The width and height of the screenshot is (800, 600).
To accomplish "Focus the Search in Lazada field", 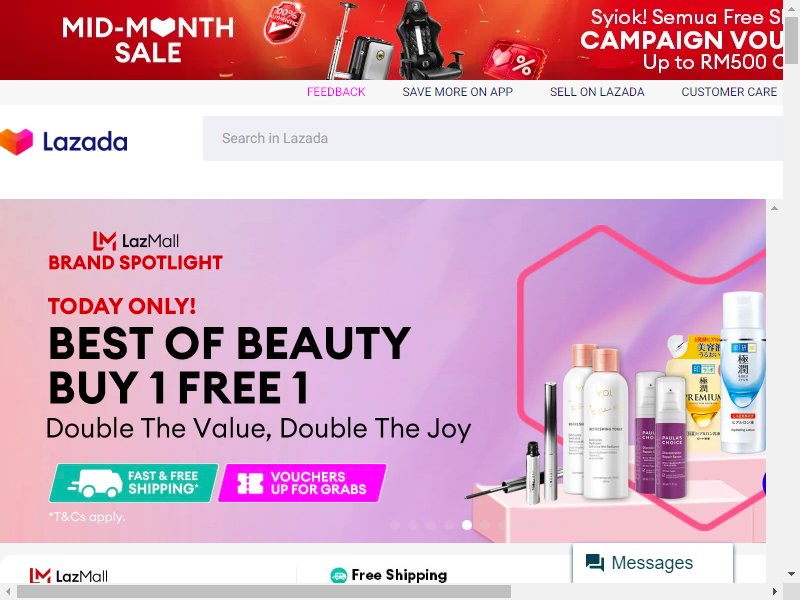I will [x=493, y=138].
